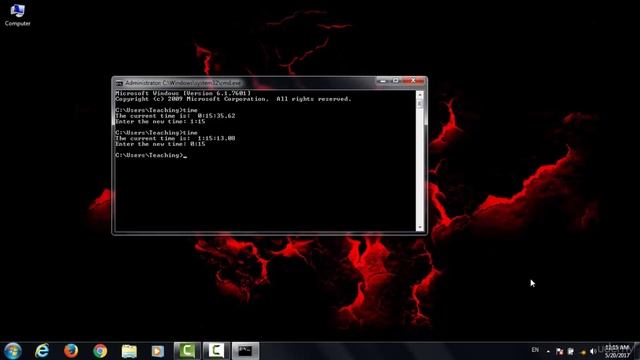Click the 'The current time is: 0:15:35.62' line
This screenshot has height=360, width=640.
(175, 116)
